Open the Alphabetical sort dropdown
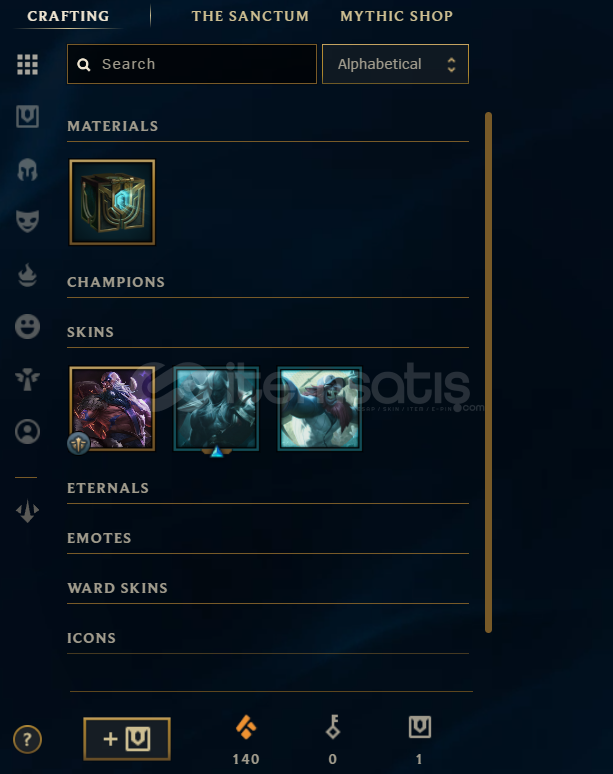 pyautogui.click(x=395, y=64)
